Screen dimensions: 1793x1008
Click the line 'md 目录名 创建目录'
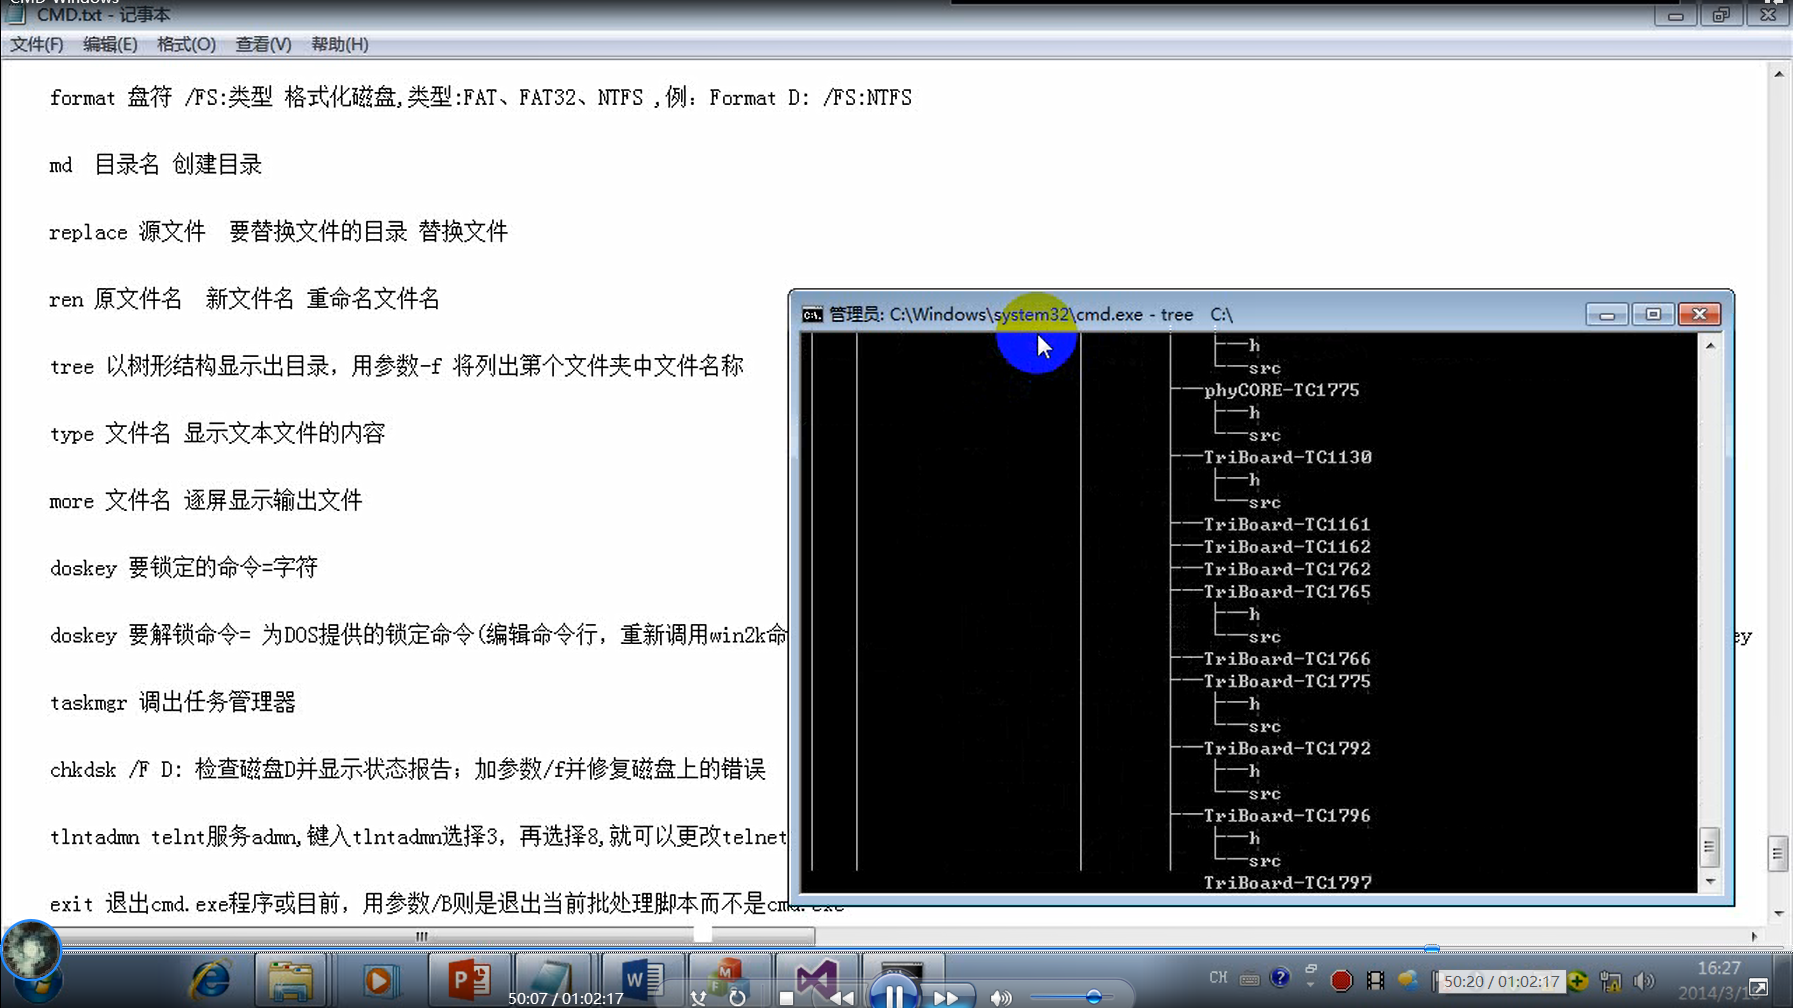tap(156, 165)
